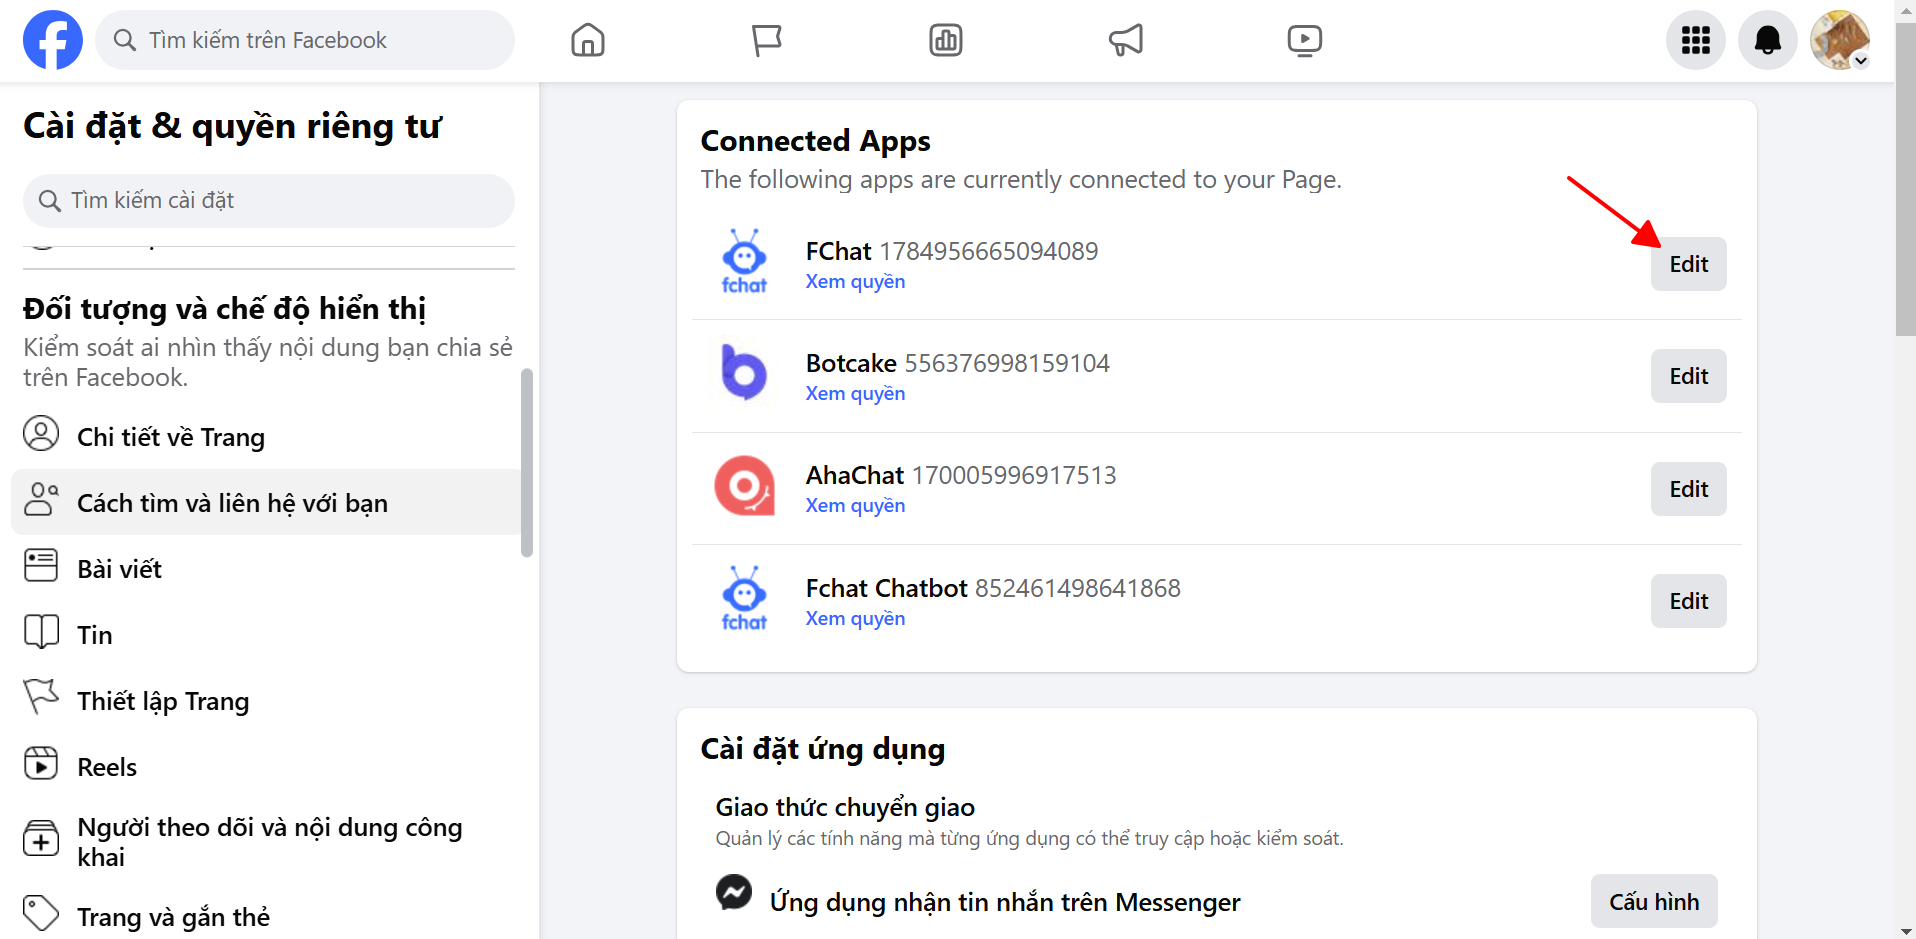The height and width of the screenshot is (939, 1916).
Task: Click Ứng dụng nhận tin nhắn trên Messenger
Action: point(1005,902)
